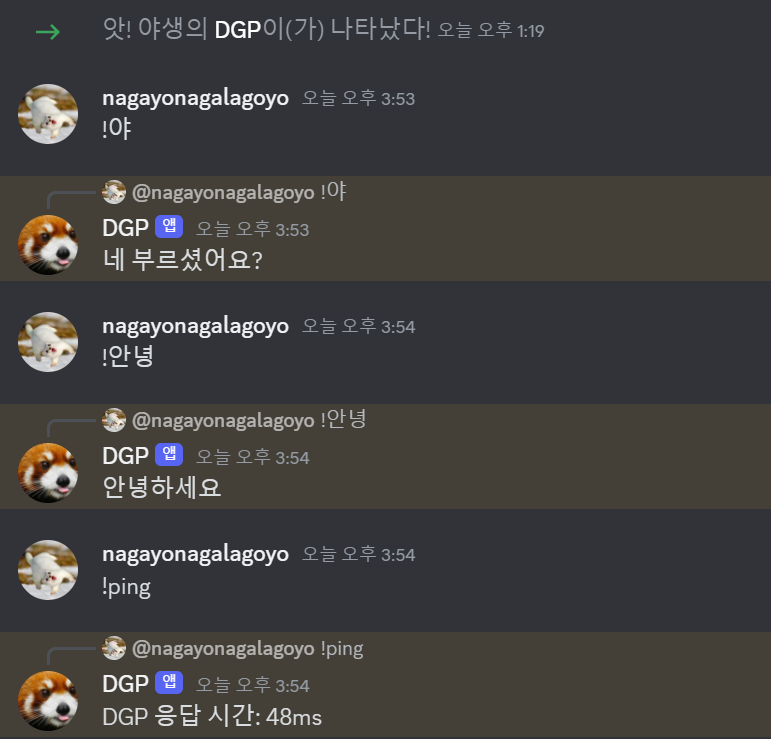771x739 pixels.
Task: Jump to the replied message @nagayonagalagoyo !야
Action: pyautogui.click(x=239, y=192)
